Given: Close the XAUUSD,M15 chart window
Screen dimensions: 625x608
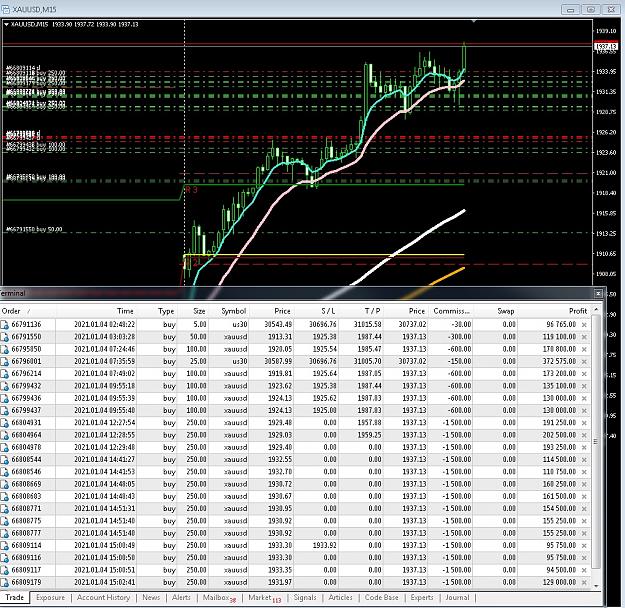Looking at the screenshot, I should click(611, 9).
